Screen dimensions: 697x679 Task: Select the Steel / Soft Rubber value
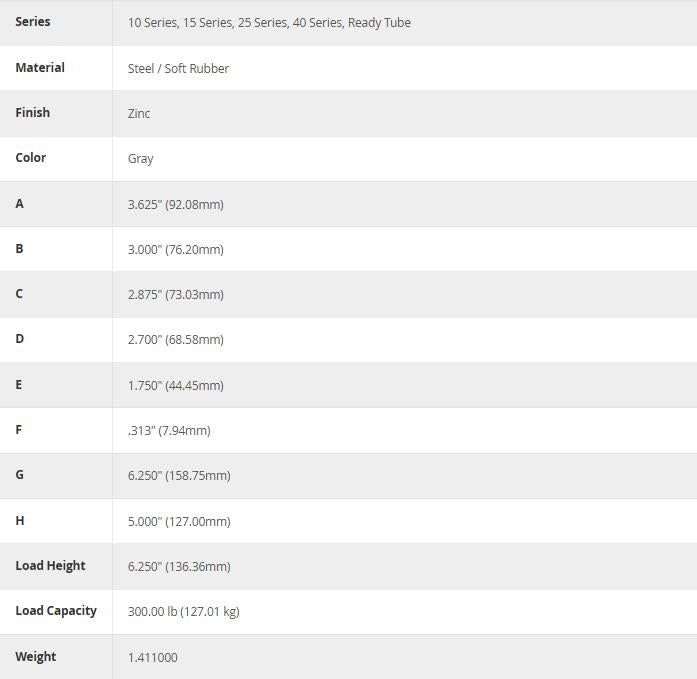[178, 69]
